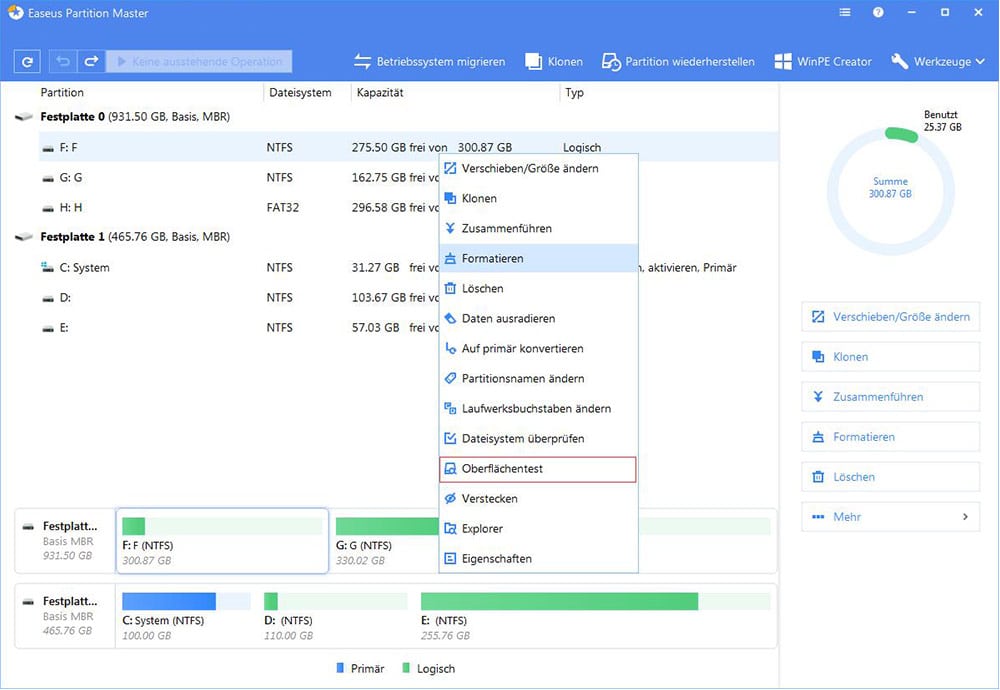Screen dimensions: 1000x690
Task: Open Explorer from the context menu
Action: coord(538,529)
